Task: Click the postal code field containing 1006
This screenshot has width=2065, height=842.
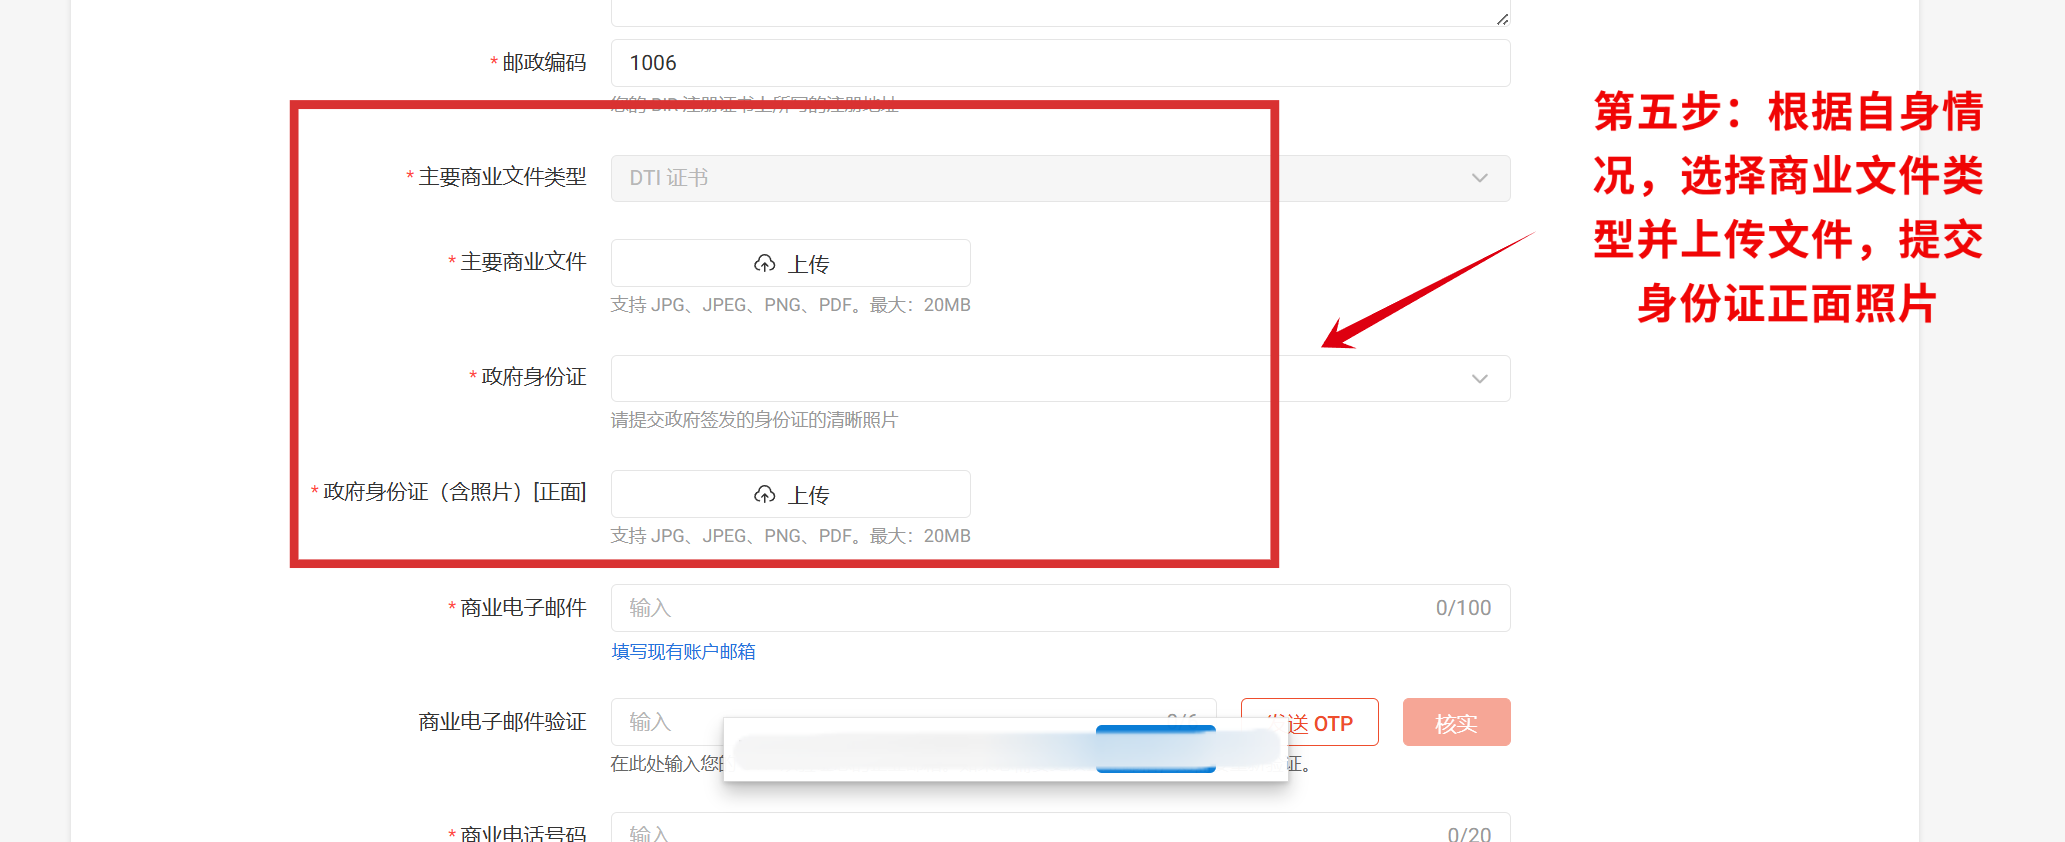Action: click(x=1060, y=63)
